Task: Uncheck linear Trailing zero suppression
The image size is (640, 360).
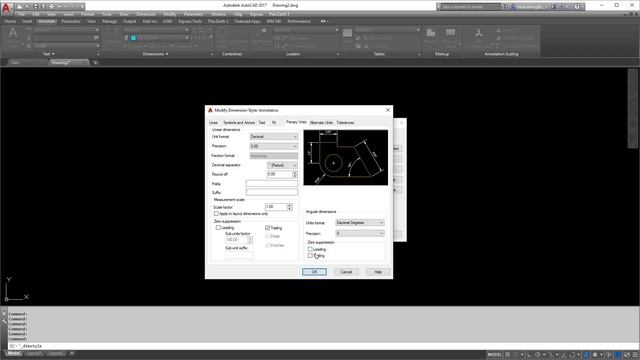Action: pos(268,228)
